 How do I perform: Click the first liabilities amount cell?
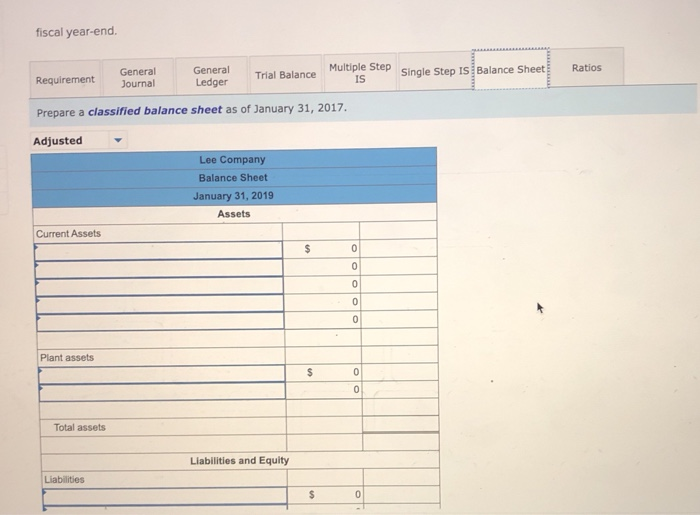point(325,494)
